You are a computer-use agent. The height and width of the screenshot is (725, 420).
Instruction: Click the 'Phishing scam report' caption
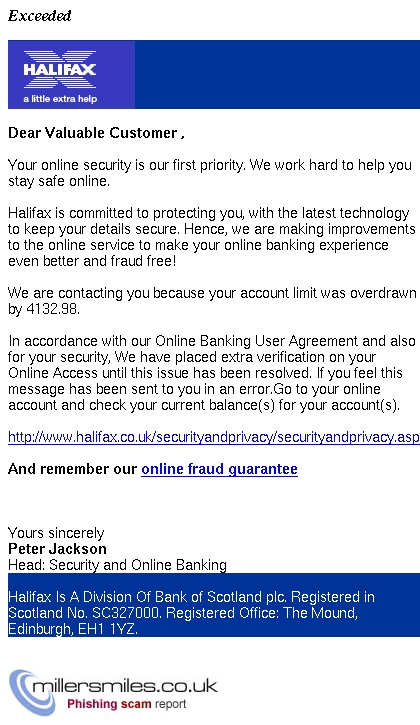(x=127, y=704)
